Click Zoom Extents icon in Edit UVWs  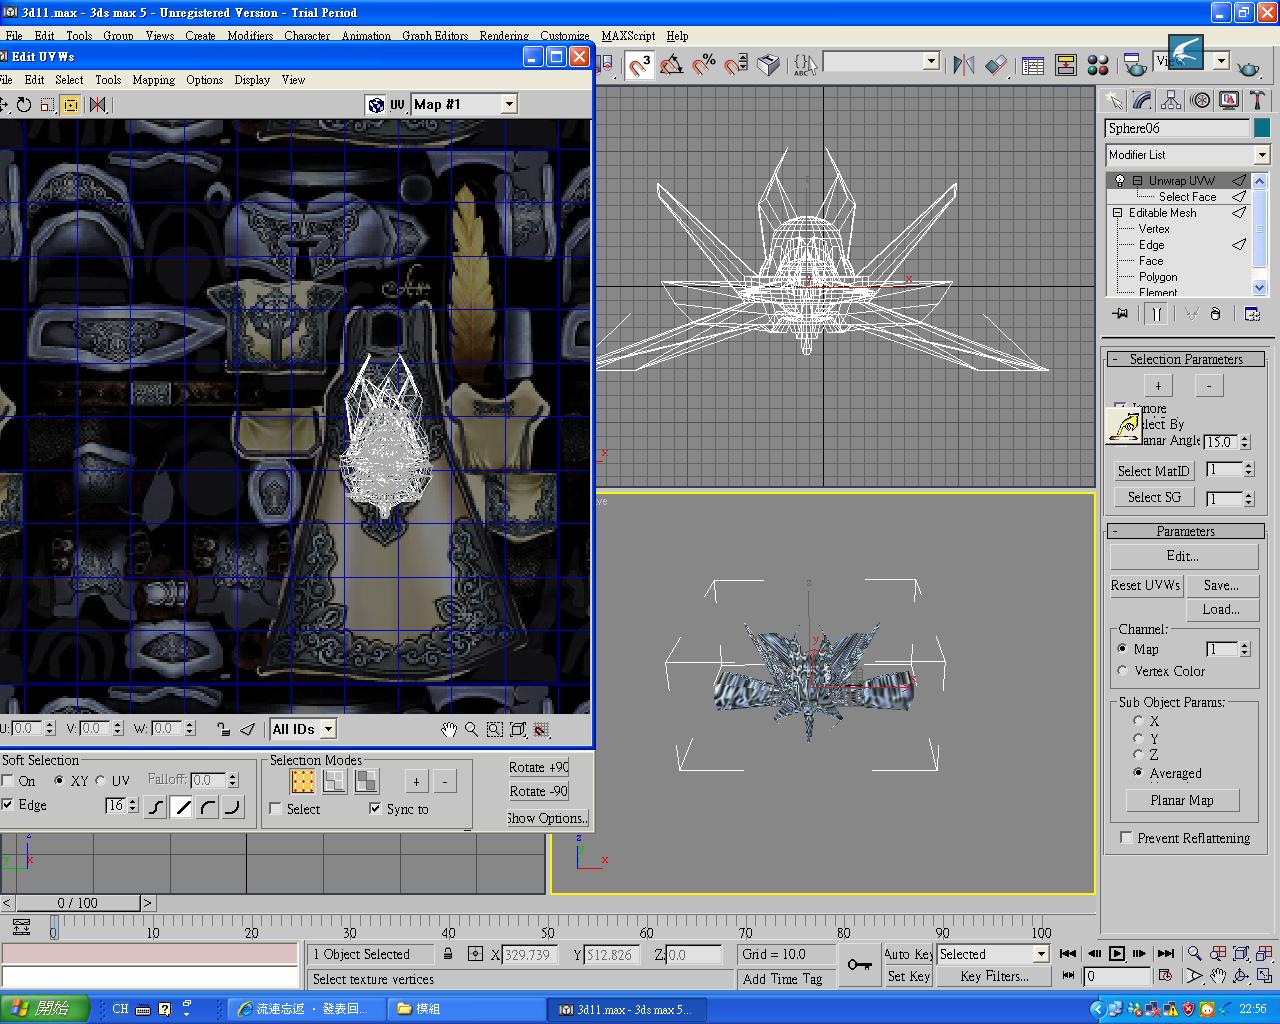[518, 729]
